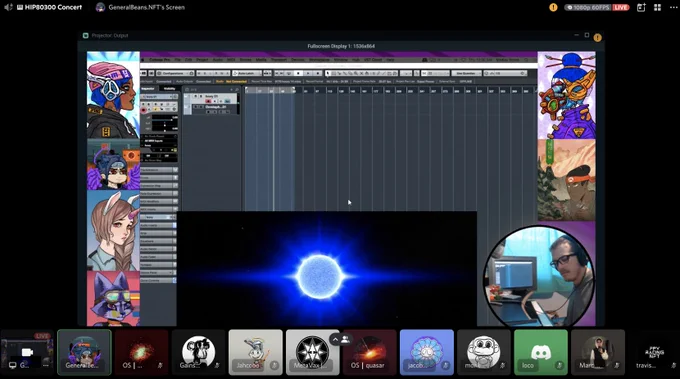
Task: Open the Configurations dropdown in Cubase toolbar
Action: [x=175, y=73]
